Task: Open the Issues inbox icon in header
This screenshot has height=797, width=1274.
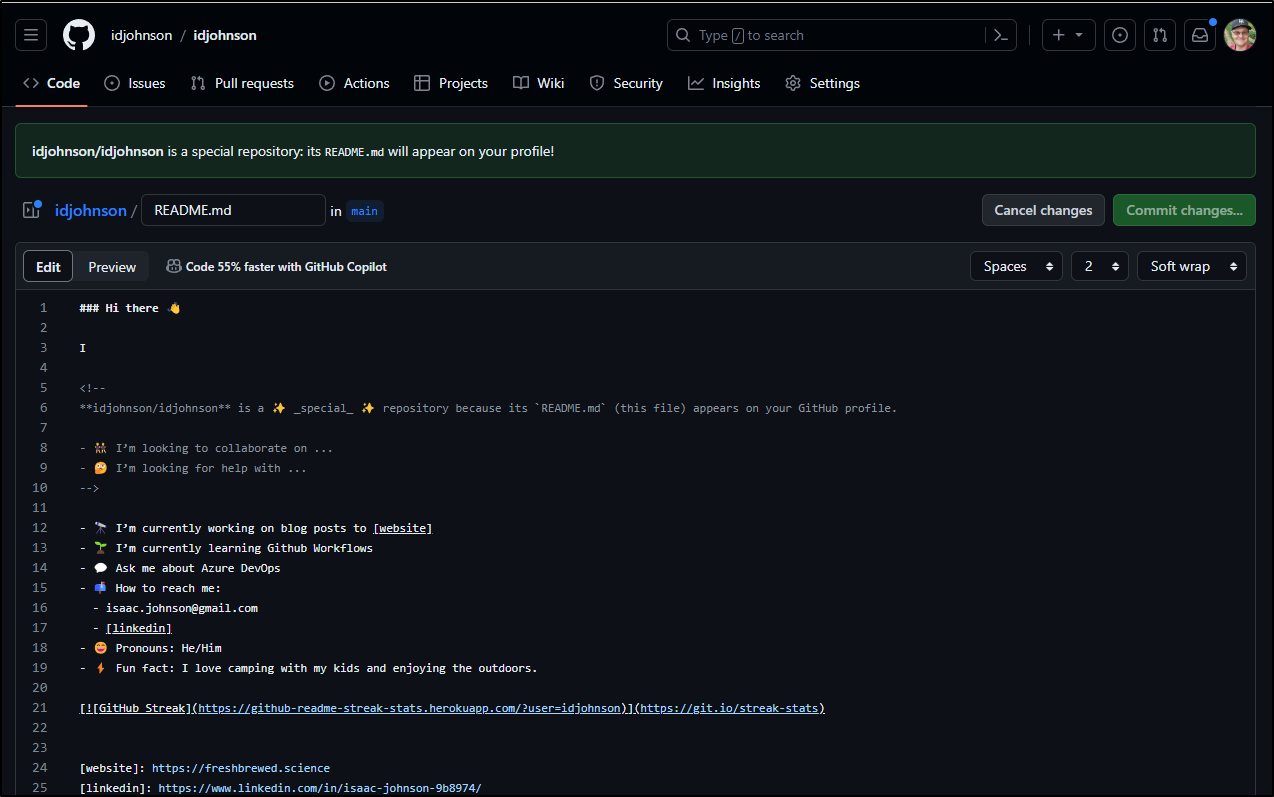Action: point(1120,35)
